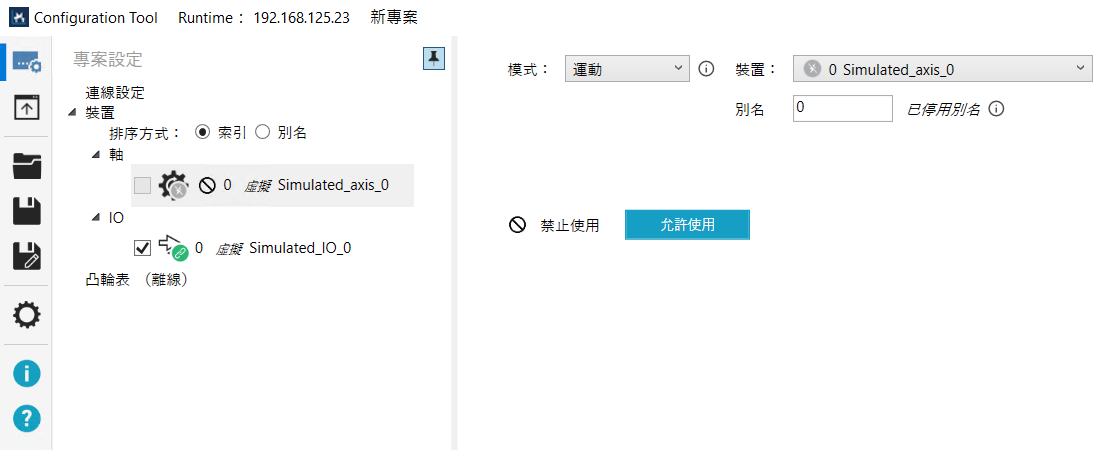Click the 允許使用 button
This screenshot has width=1105, height=450.
(x=687, y=225)
